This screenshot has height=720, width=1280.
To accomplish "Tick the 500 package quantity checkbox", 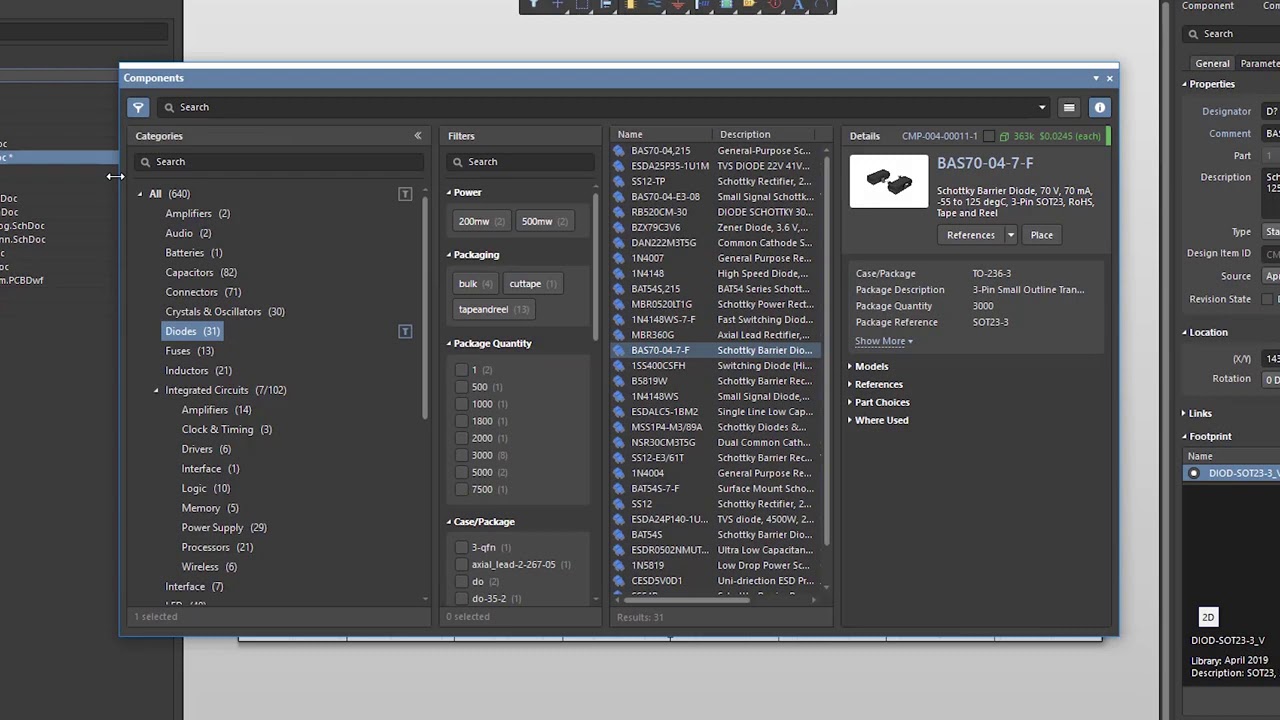I will pyautogui.click(x=461, y=387).
